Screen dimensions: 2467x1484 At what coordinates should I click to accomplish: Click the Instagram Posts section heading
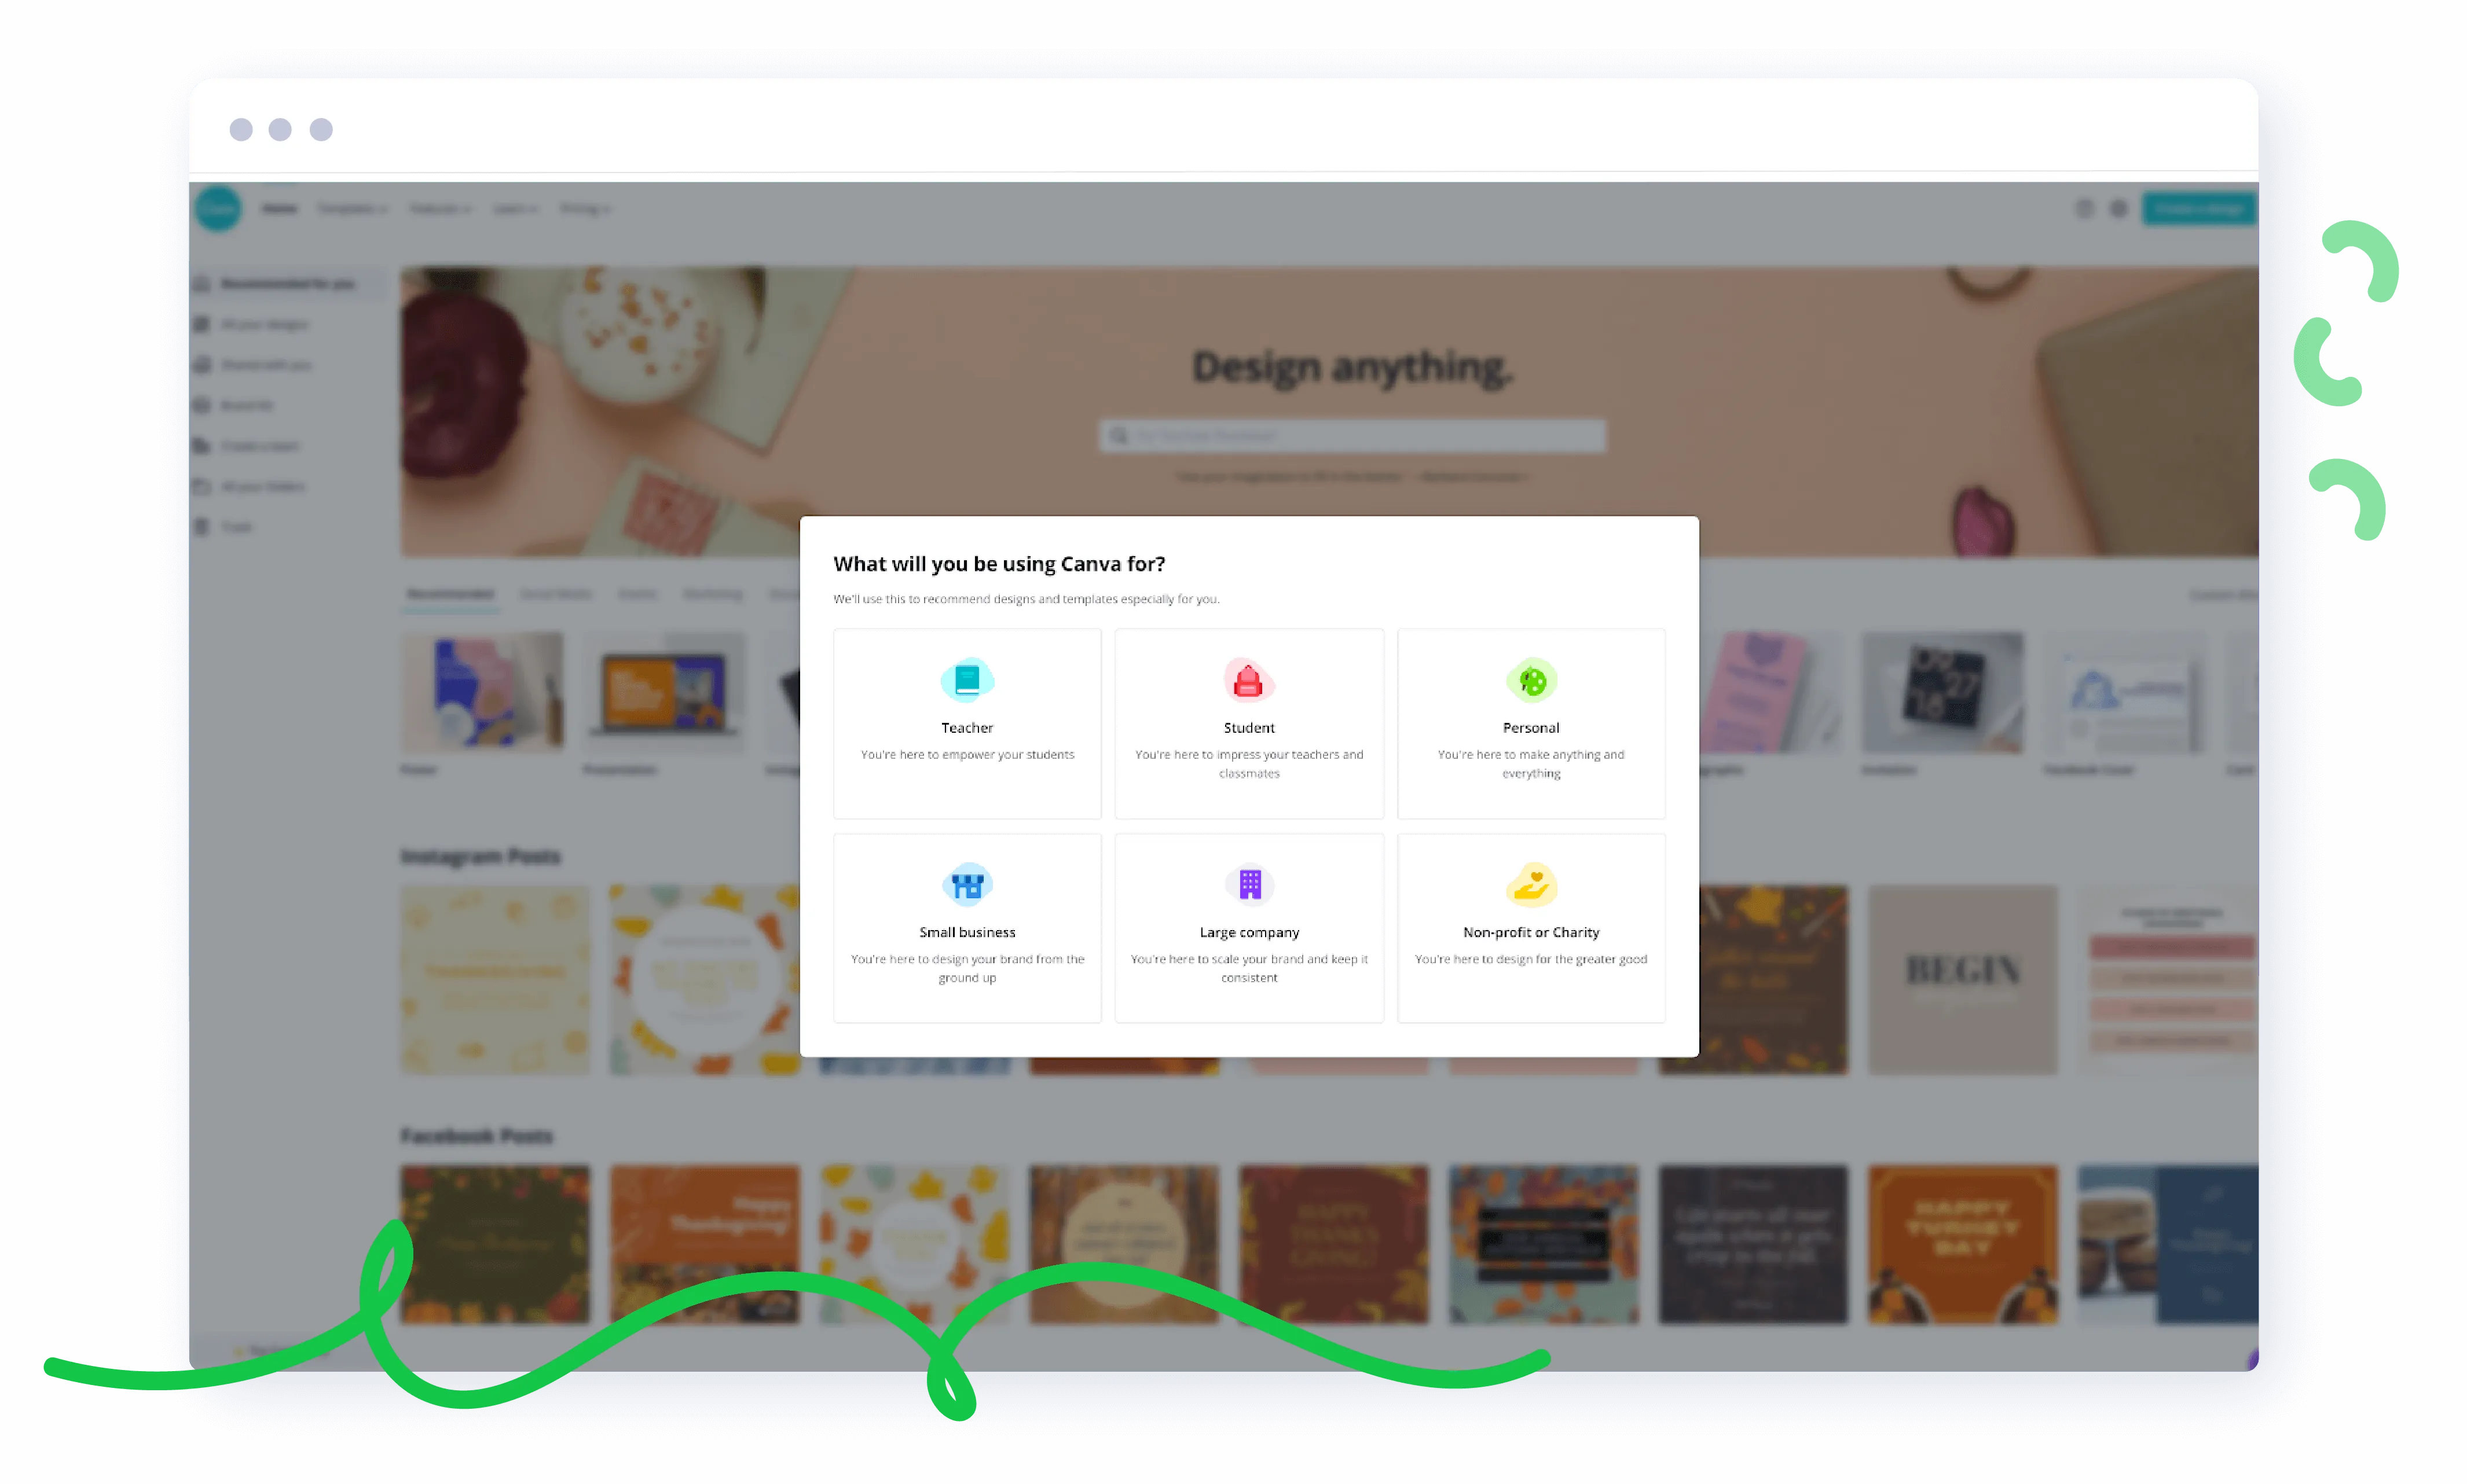pyautogui.click(x=481, y=857)
